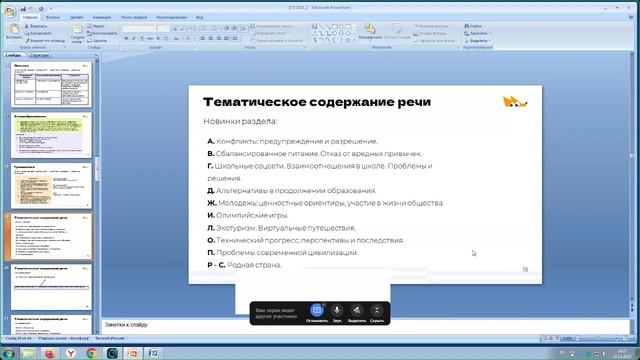Click the zoom slider in status bar
640x360 pixels.
coord(597,338)
